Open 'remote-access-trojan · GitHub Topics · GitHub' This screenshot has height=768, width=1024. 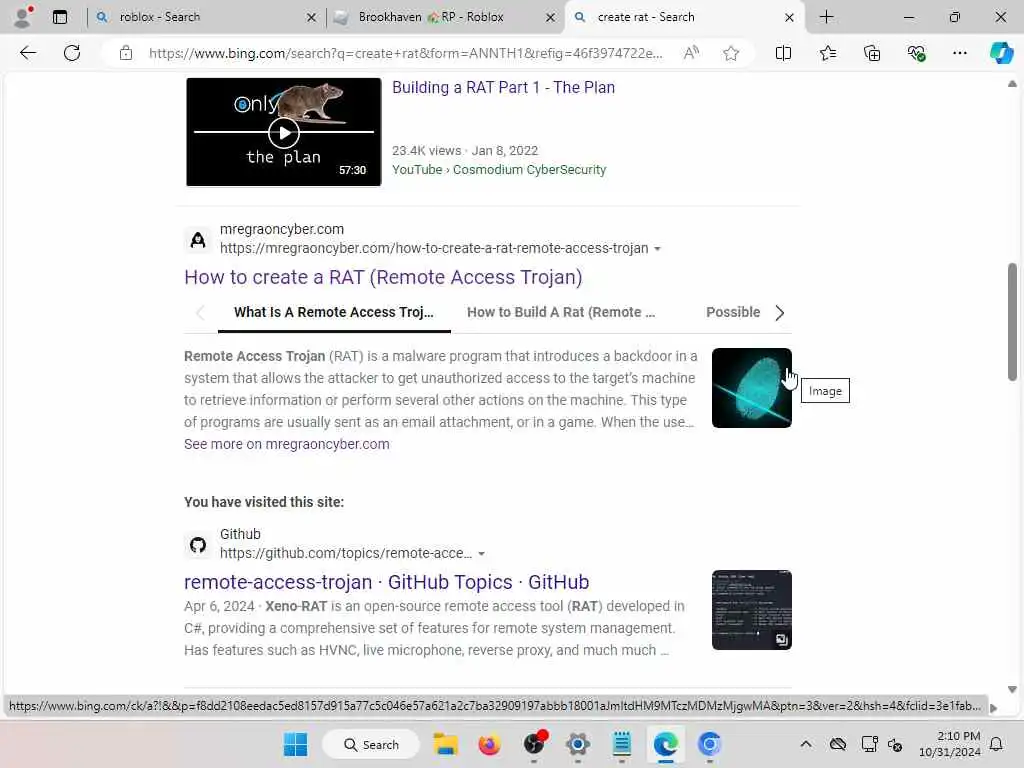point(387,582)
